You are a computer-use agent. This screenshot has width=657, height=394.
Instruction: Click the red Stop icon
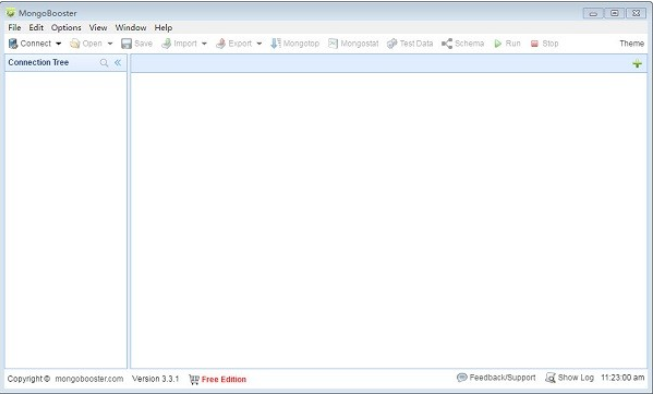534,44
